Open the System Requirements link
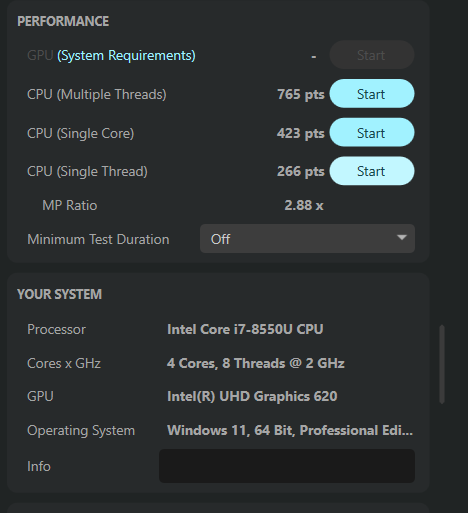The height and width of the screenshot is (513, 468). pyautogui.click(x=126, y=55)
